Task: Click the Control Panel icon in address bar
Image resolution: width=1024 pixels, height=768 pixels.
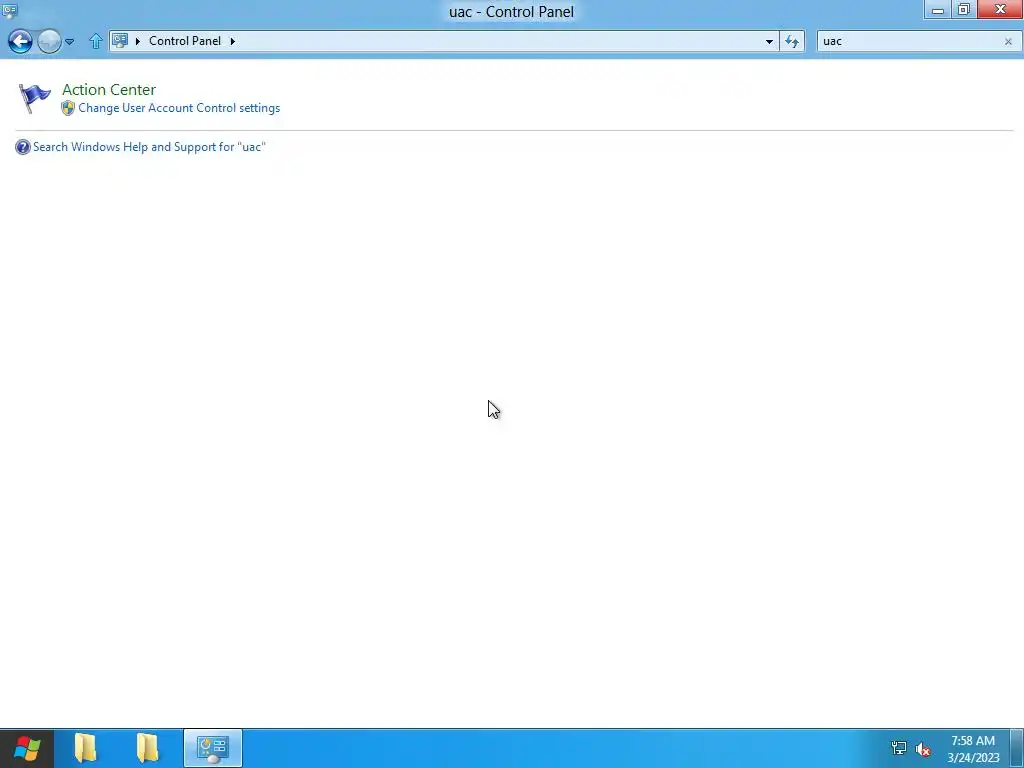Action: click(120, 40)
